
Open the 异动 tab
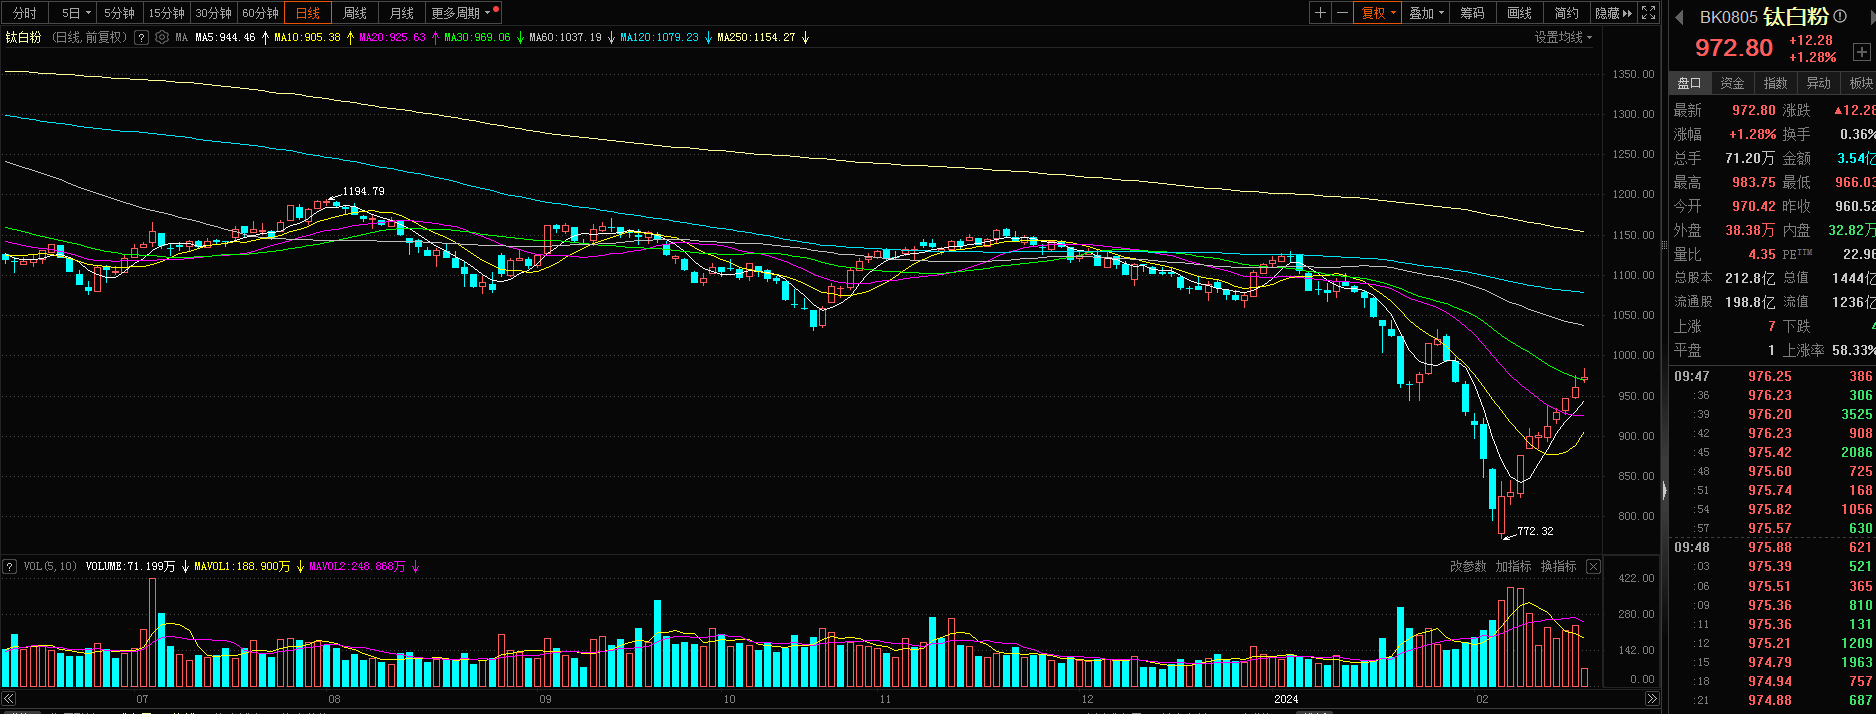click(x=1818, y=83)
